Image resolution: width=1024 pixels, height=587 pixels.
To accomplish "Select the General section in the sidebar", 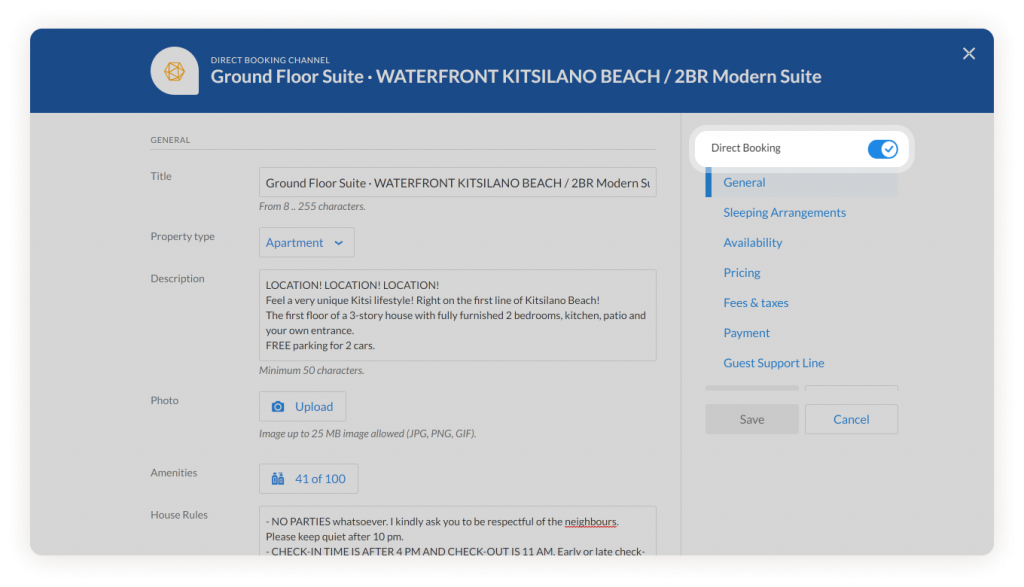I will (x=744, y=183).
